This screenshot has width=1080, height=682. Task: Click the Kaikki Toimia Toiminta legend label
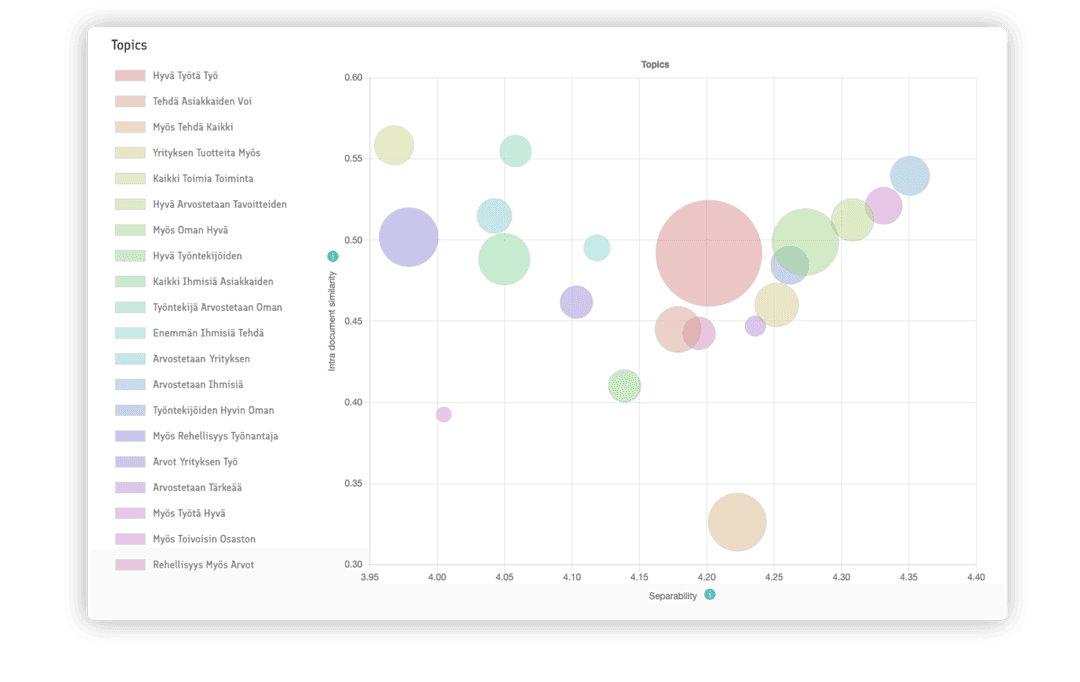202,179
